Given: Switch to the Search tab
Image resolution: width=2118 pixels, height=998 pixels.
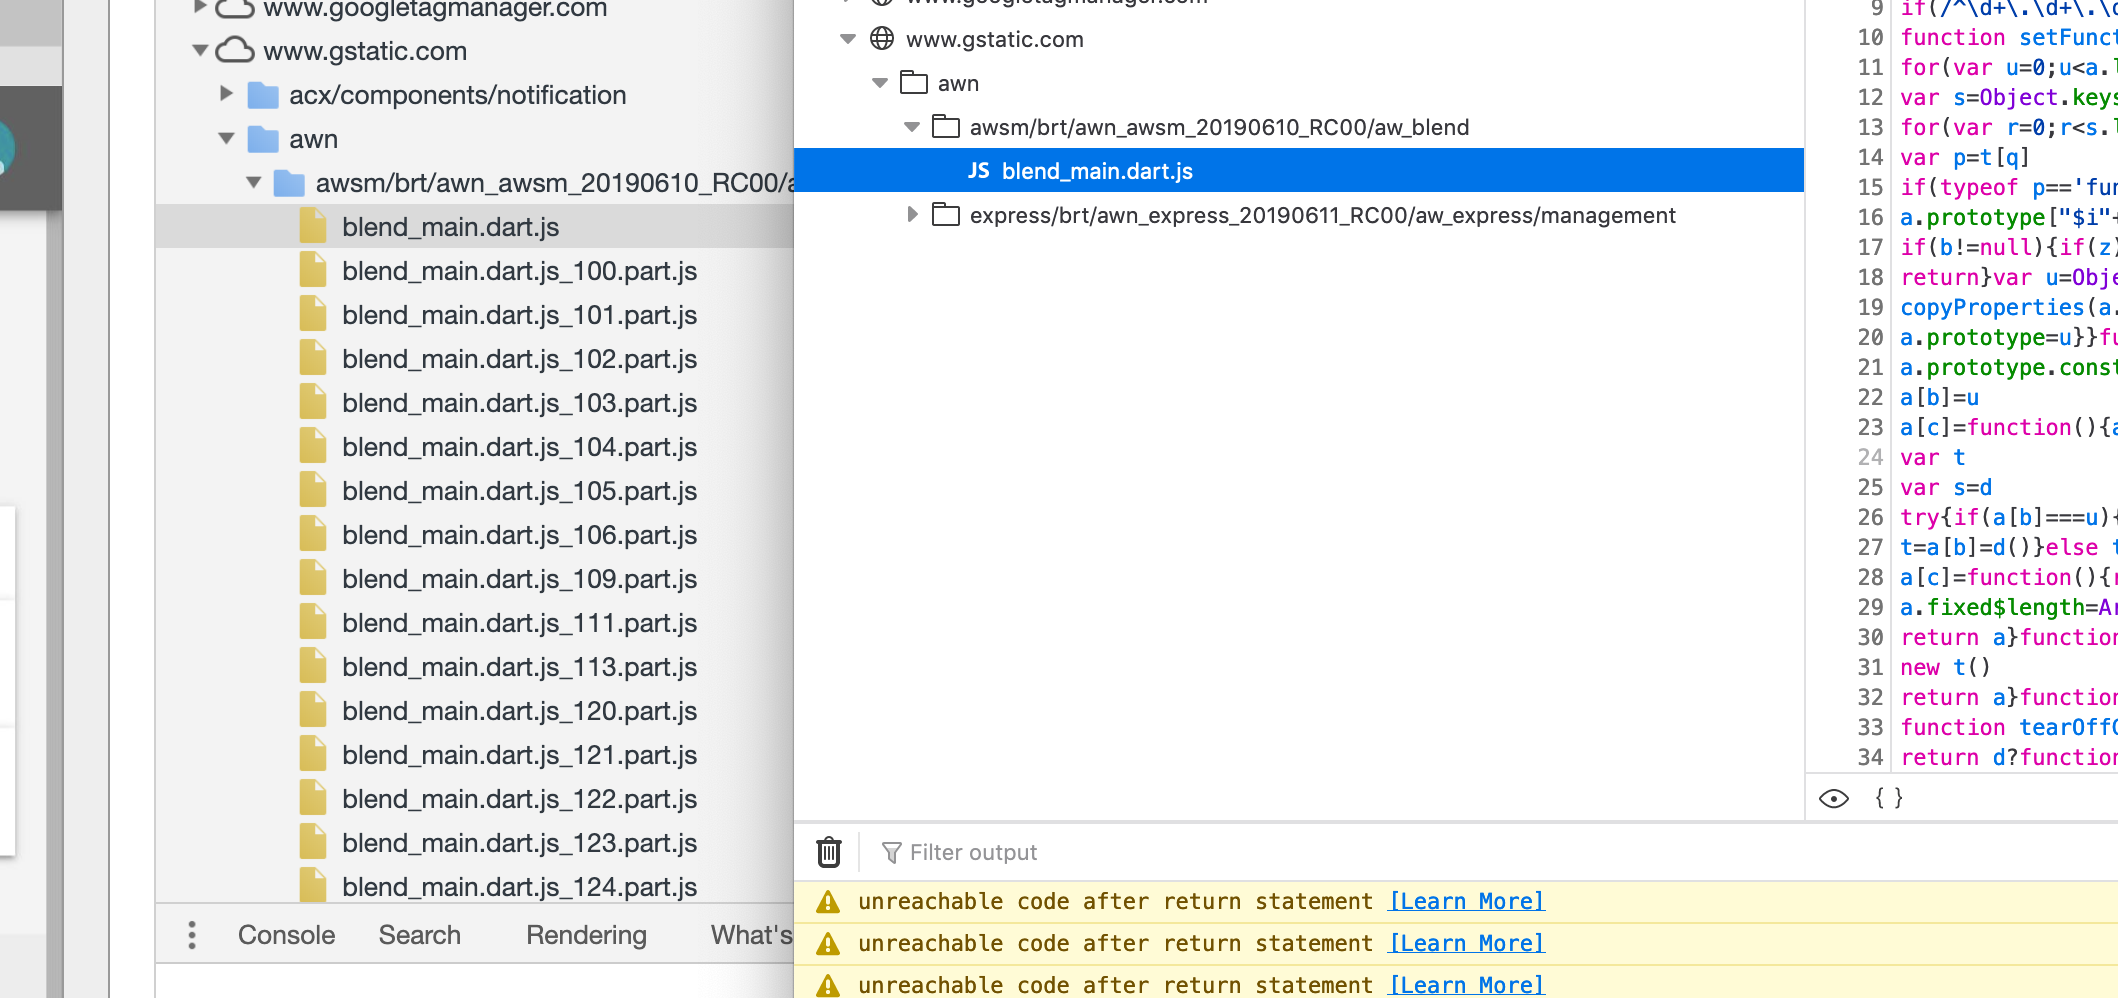Looking at the screenshot, I should pyautogui.click(x=420, y=934).
